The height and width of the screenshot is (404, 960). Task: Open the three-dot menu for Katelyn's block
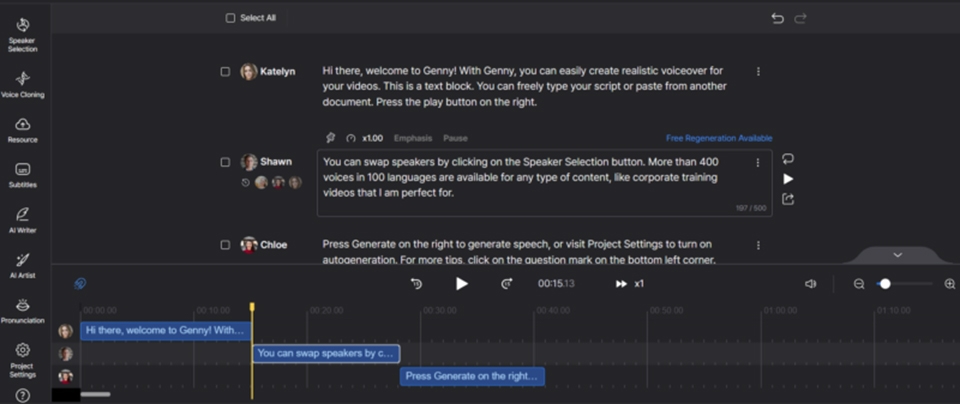point(759,72)
